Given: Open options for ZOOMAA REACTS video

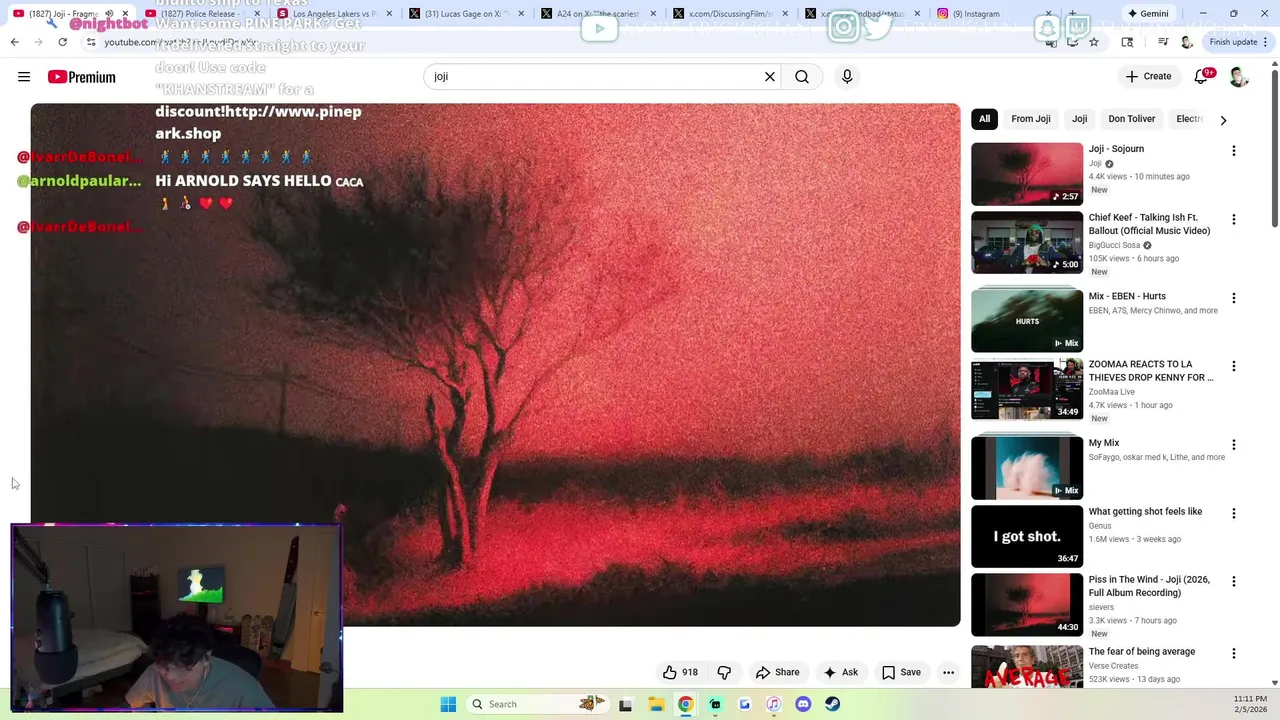Looking at the screenshot, I should (1233, 366).
